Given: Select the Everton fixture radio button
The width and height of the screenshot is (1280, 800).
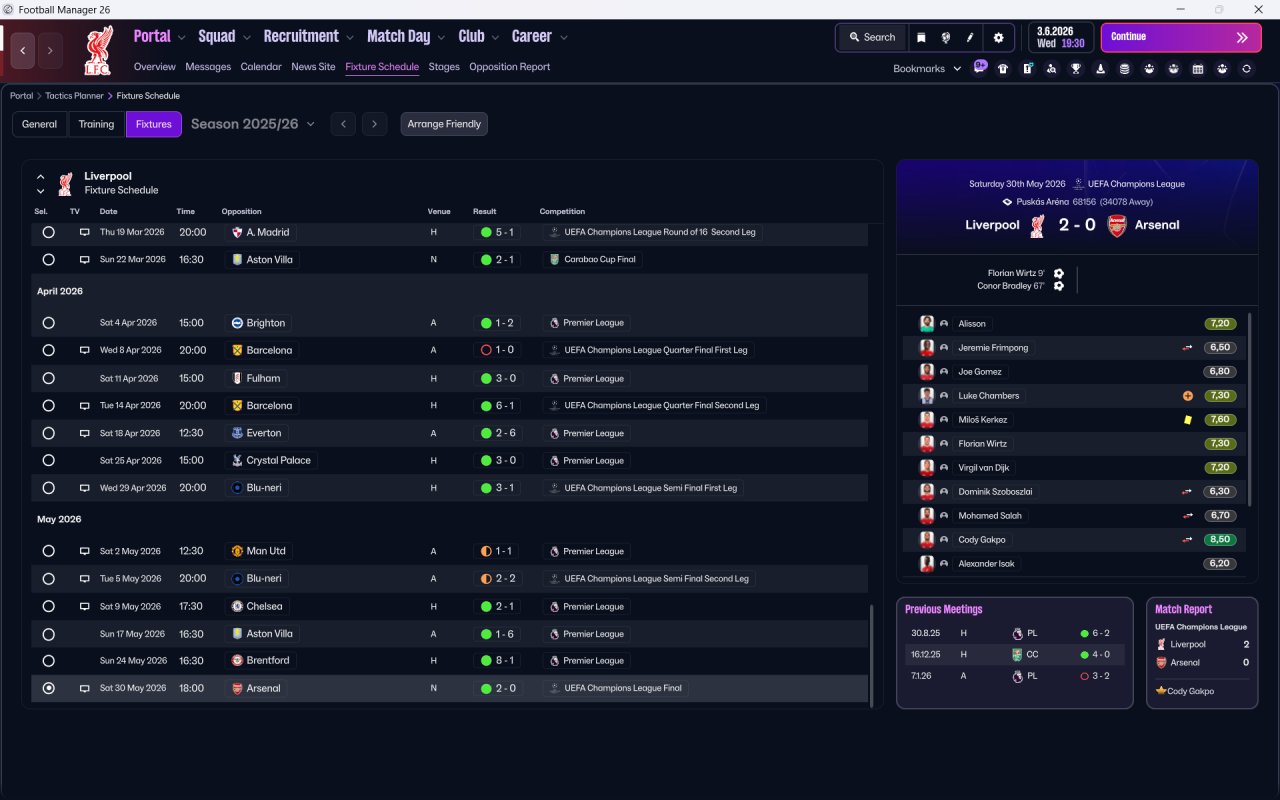Looking at the screenshot, I should pos(48,433).
